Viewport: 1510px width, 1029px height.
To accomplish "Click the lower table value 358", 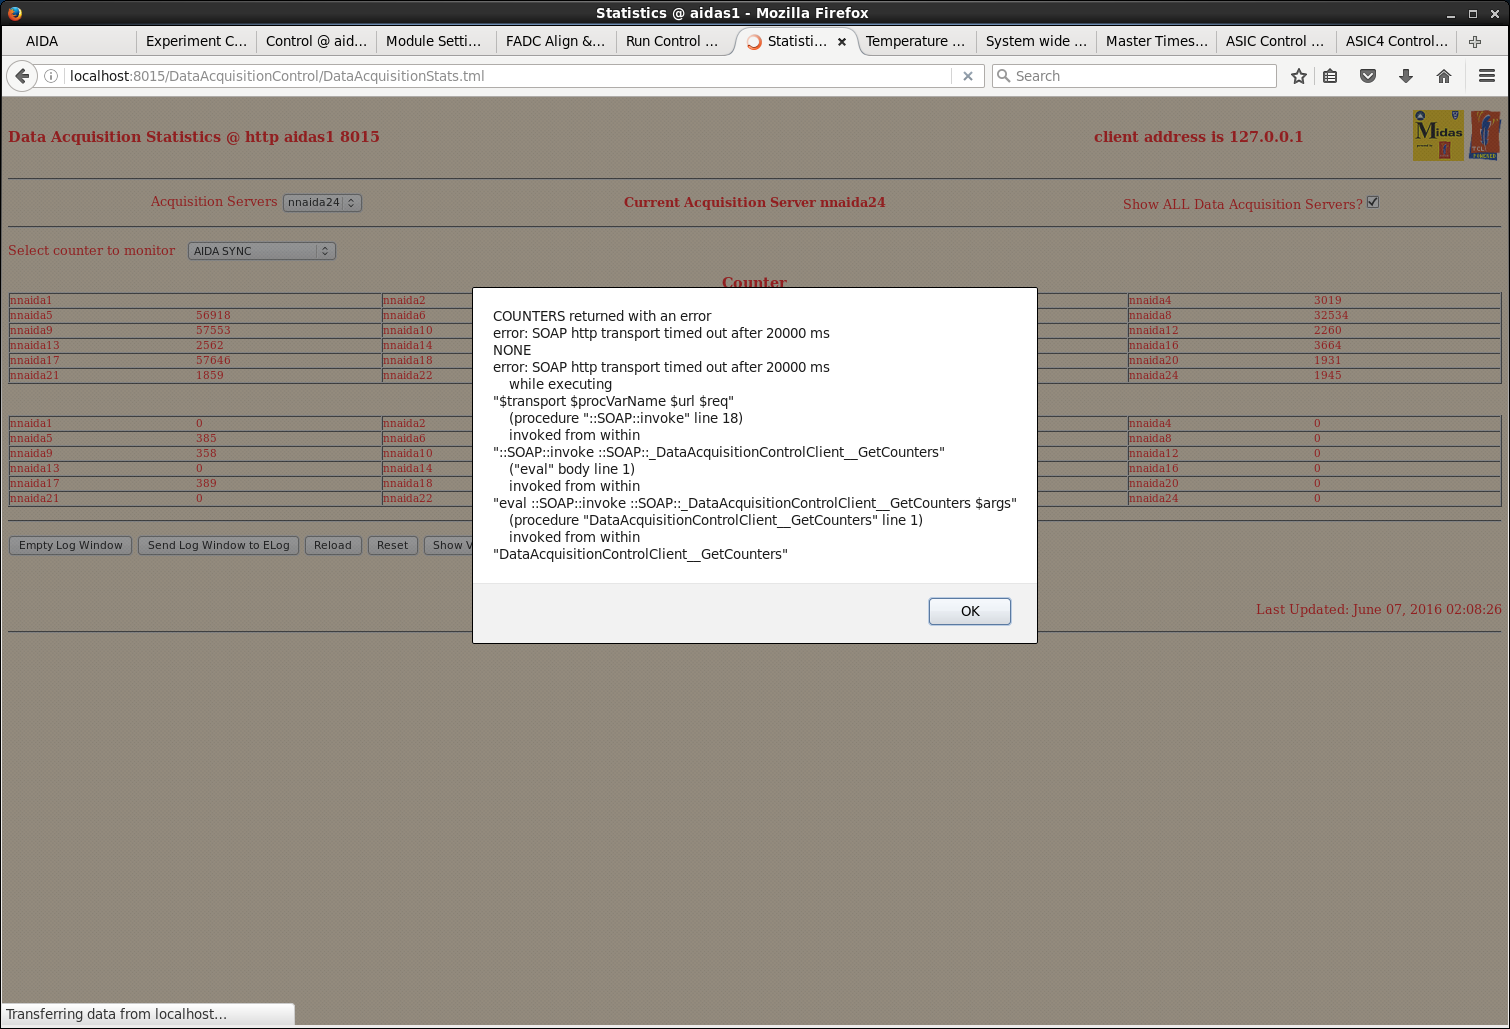I will point(206,453).
